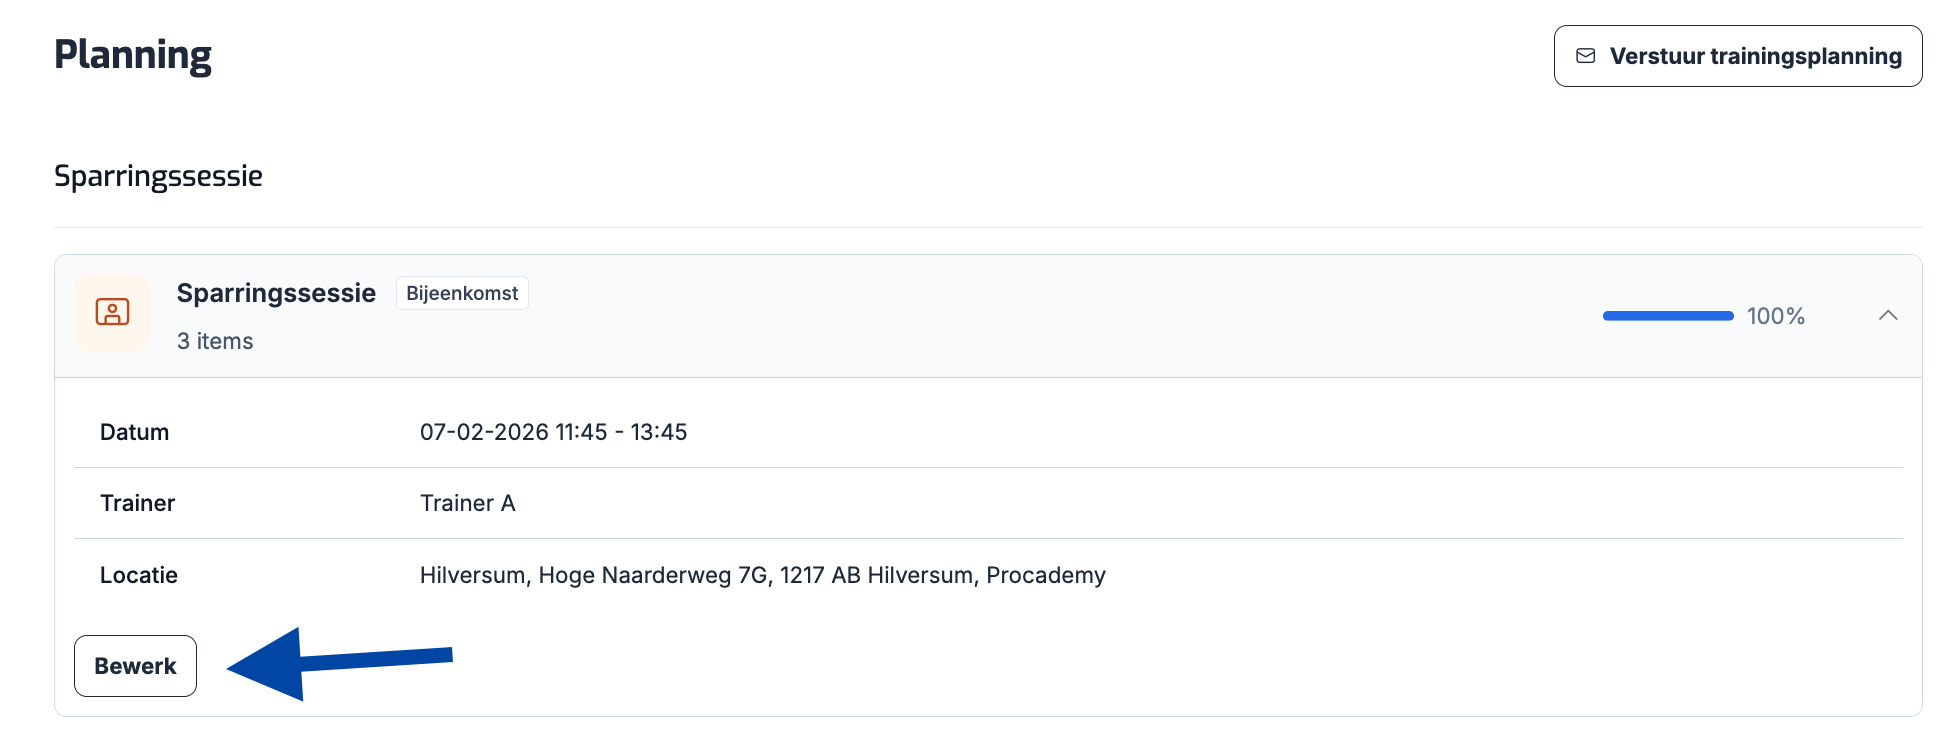The height and width of the screenshot is (748, 1952).
Task: Click the Sparringssessie section heading above the card
Action: coord(158,176)
